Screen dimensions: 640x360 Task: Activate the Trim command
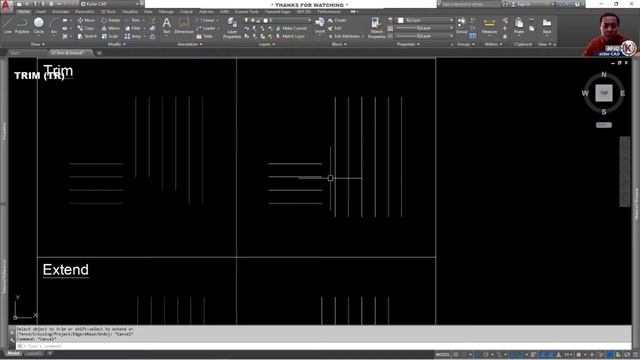tap(133, 20)
